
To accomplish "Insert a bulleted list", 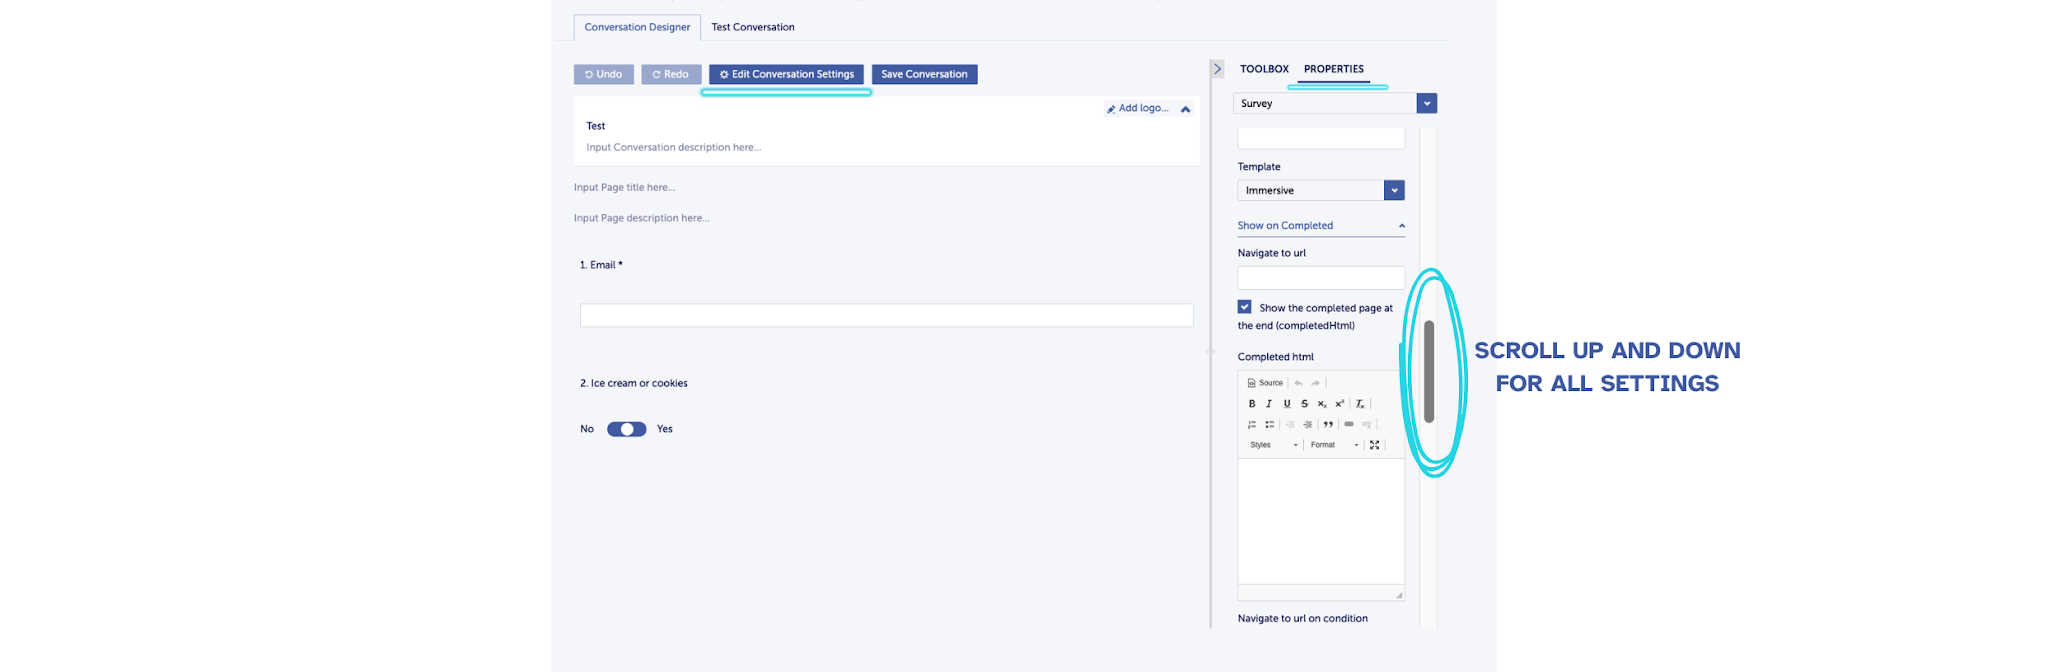I will 1269,424.
